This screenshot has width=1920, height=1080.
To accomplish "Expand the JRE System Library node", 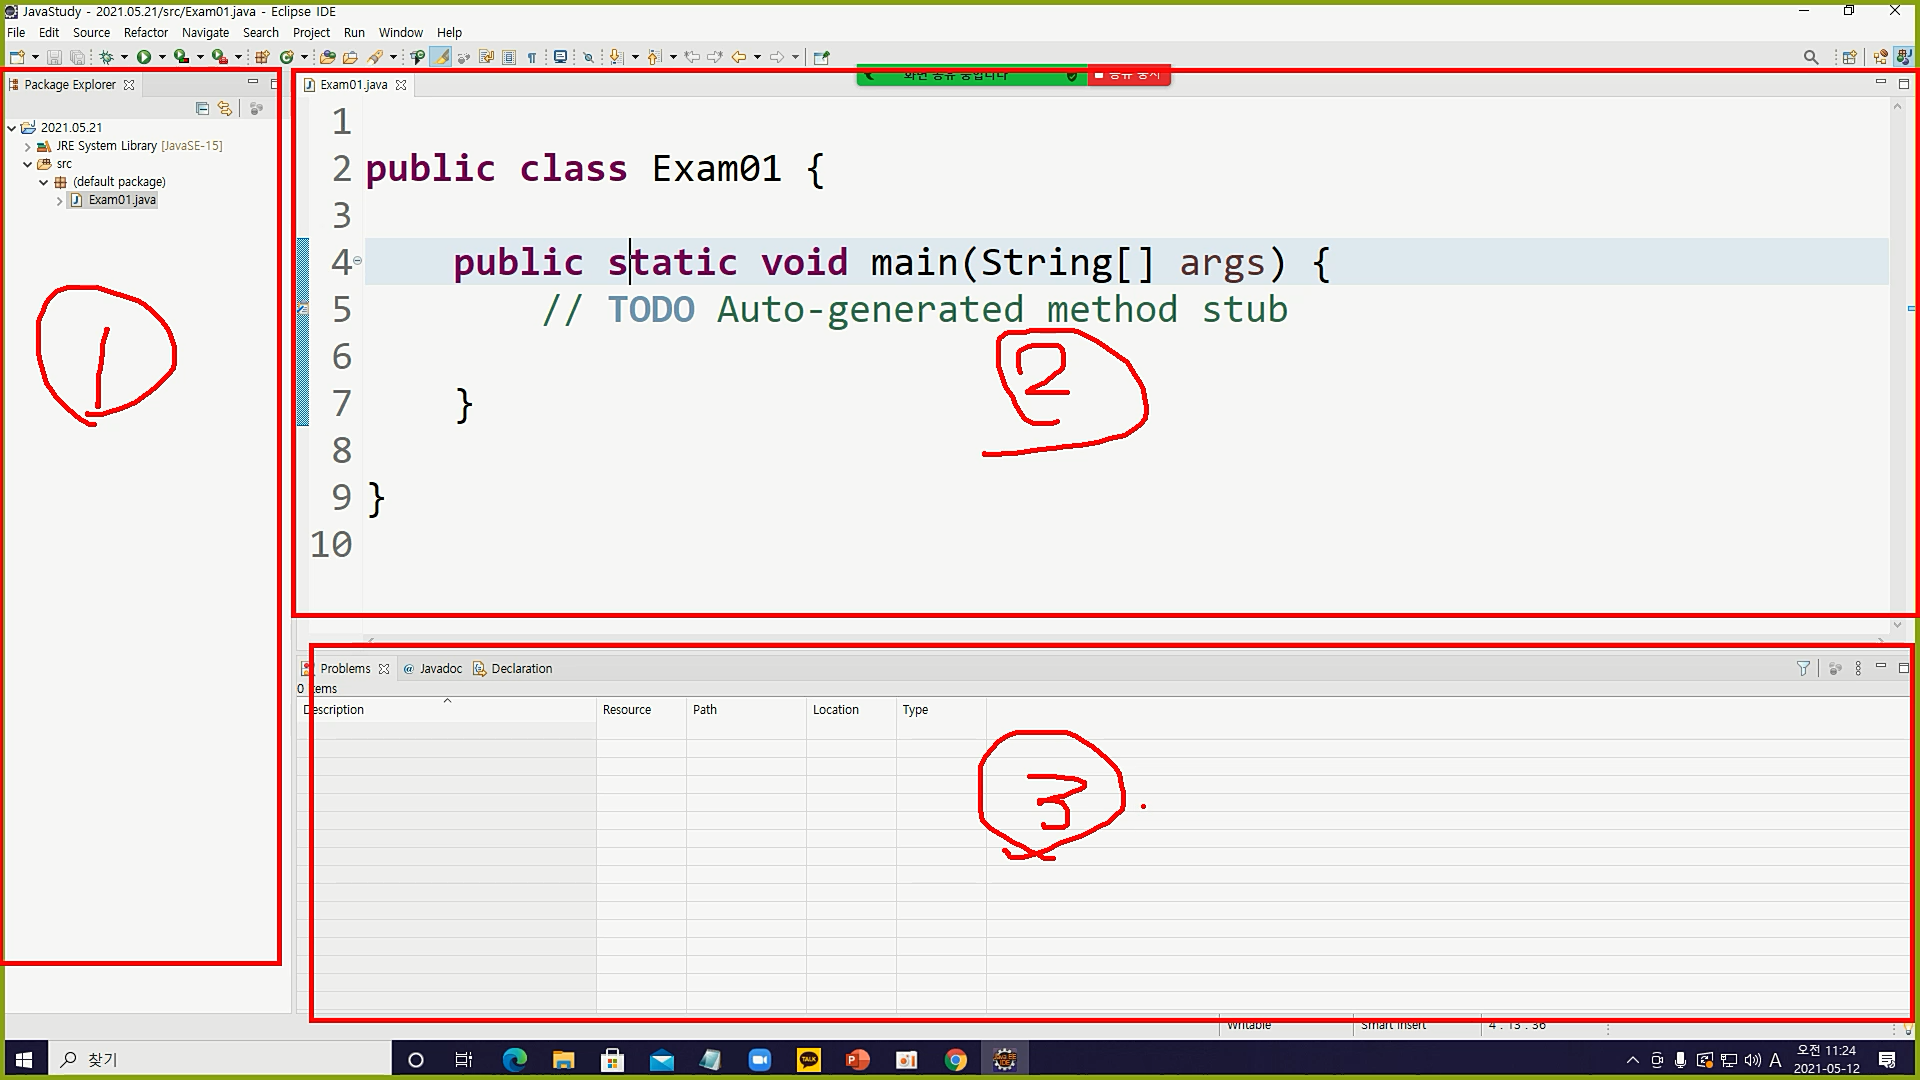I will [x=28, y=146].
